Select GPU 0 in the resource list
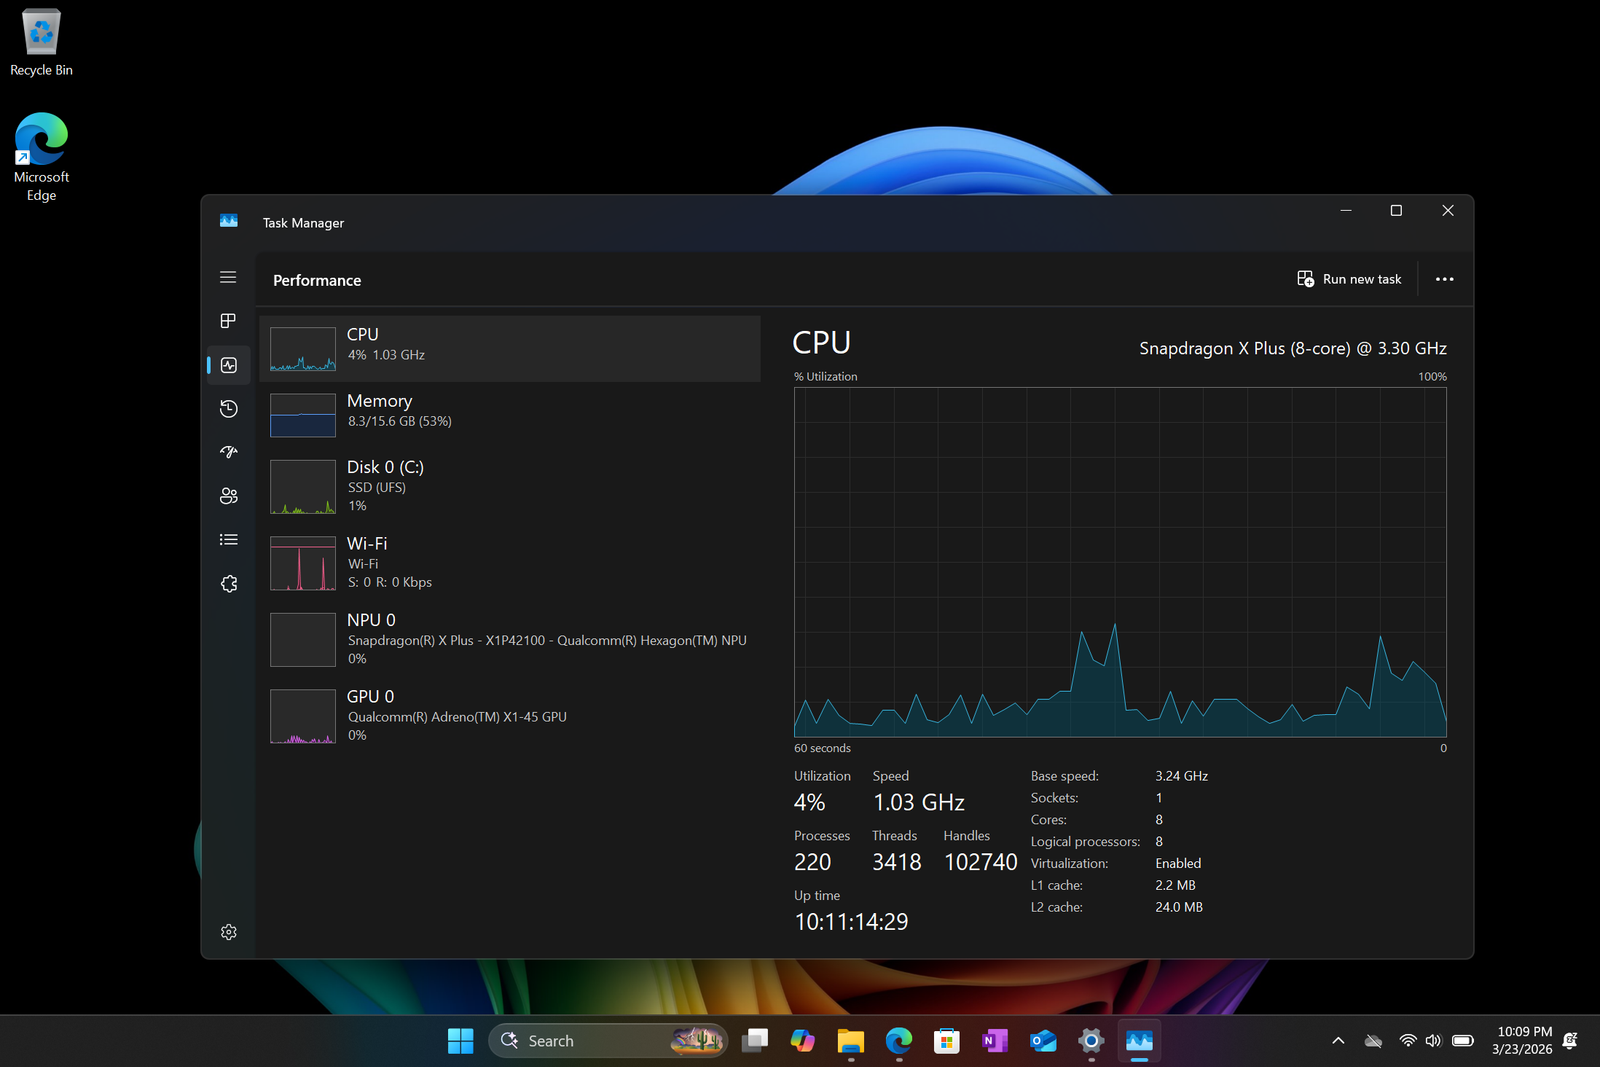 coord(509,715)
